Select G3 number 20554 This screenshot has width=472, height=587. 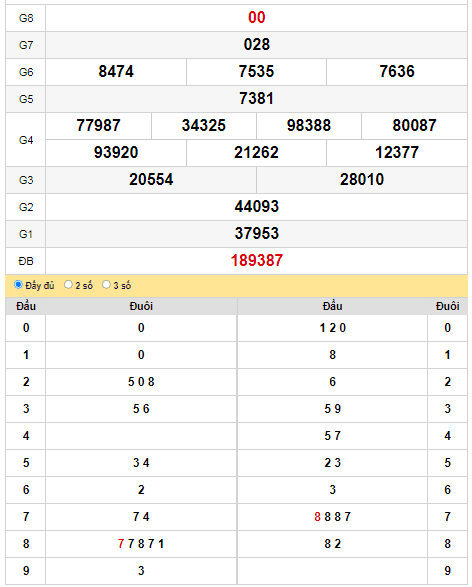click(x=151, y=179)
